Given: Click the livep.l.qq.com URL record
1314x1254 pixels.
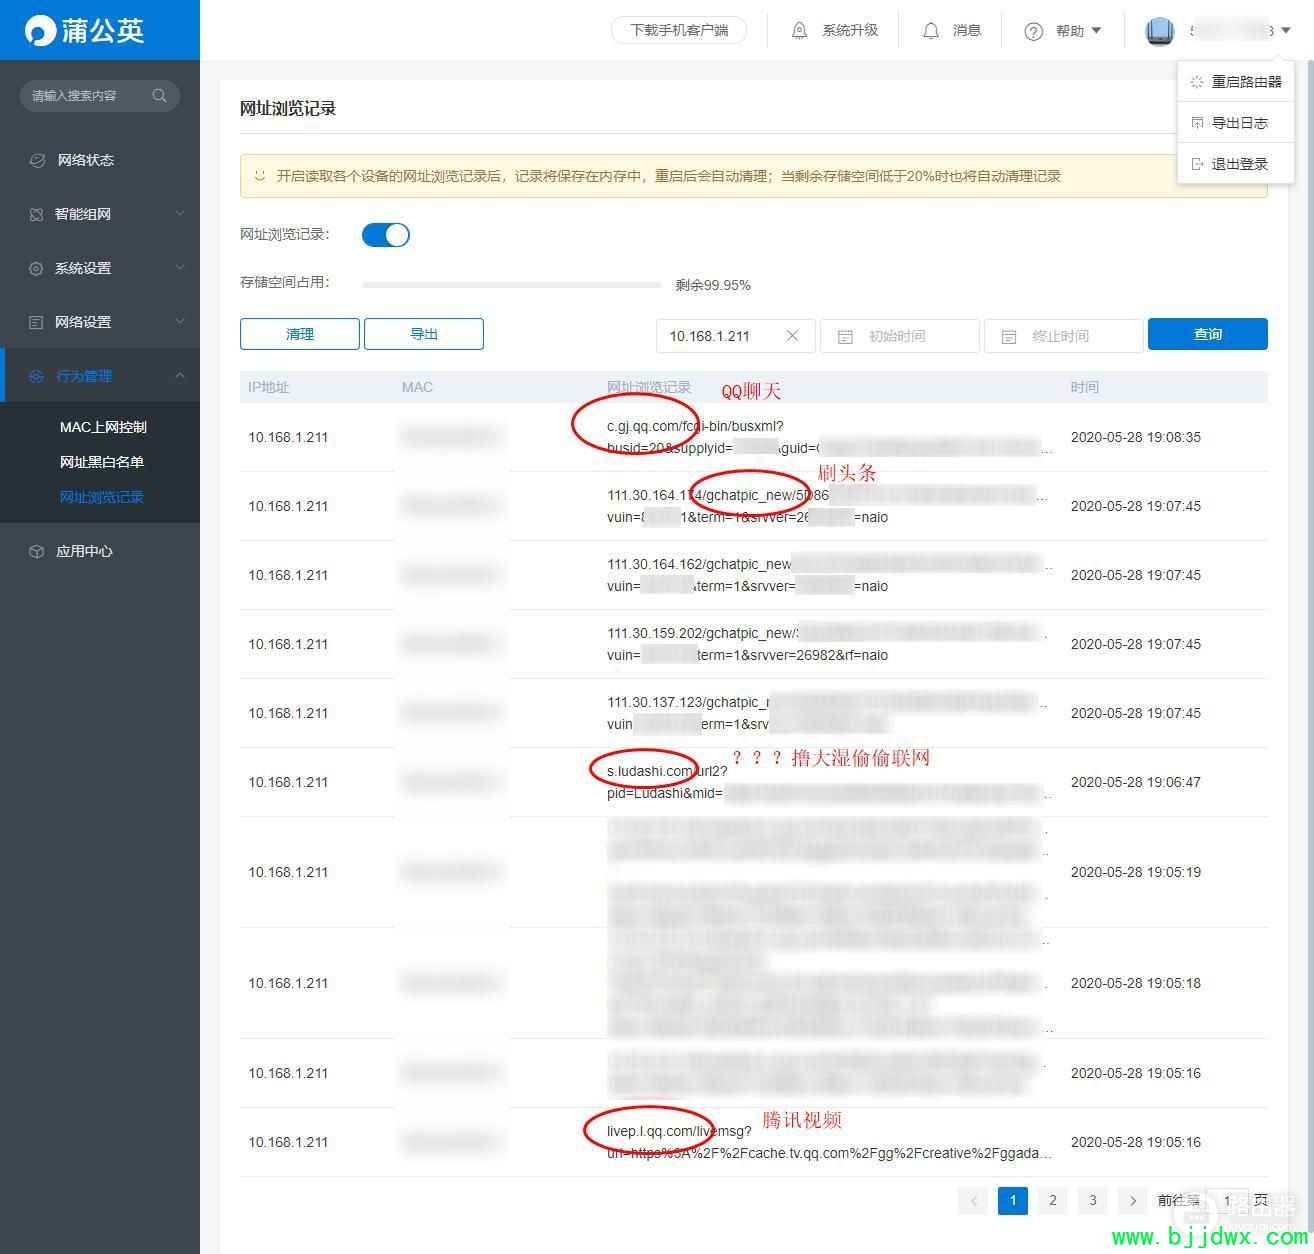Looking at the screenshot, I should pyautogui.click(x=829, y=1142).
